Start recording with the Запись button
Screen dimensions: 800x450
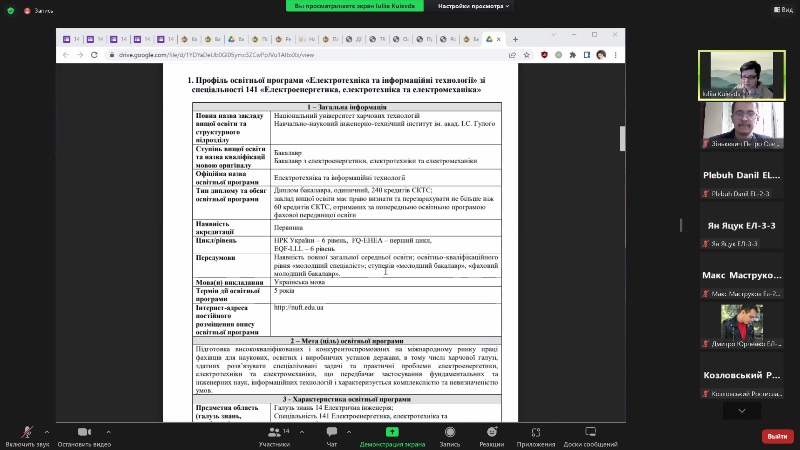(450, 431)
